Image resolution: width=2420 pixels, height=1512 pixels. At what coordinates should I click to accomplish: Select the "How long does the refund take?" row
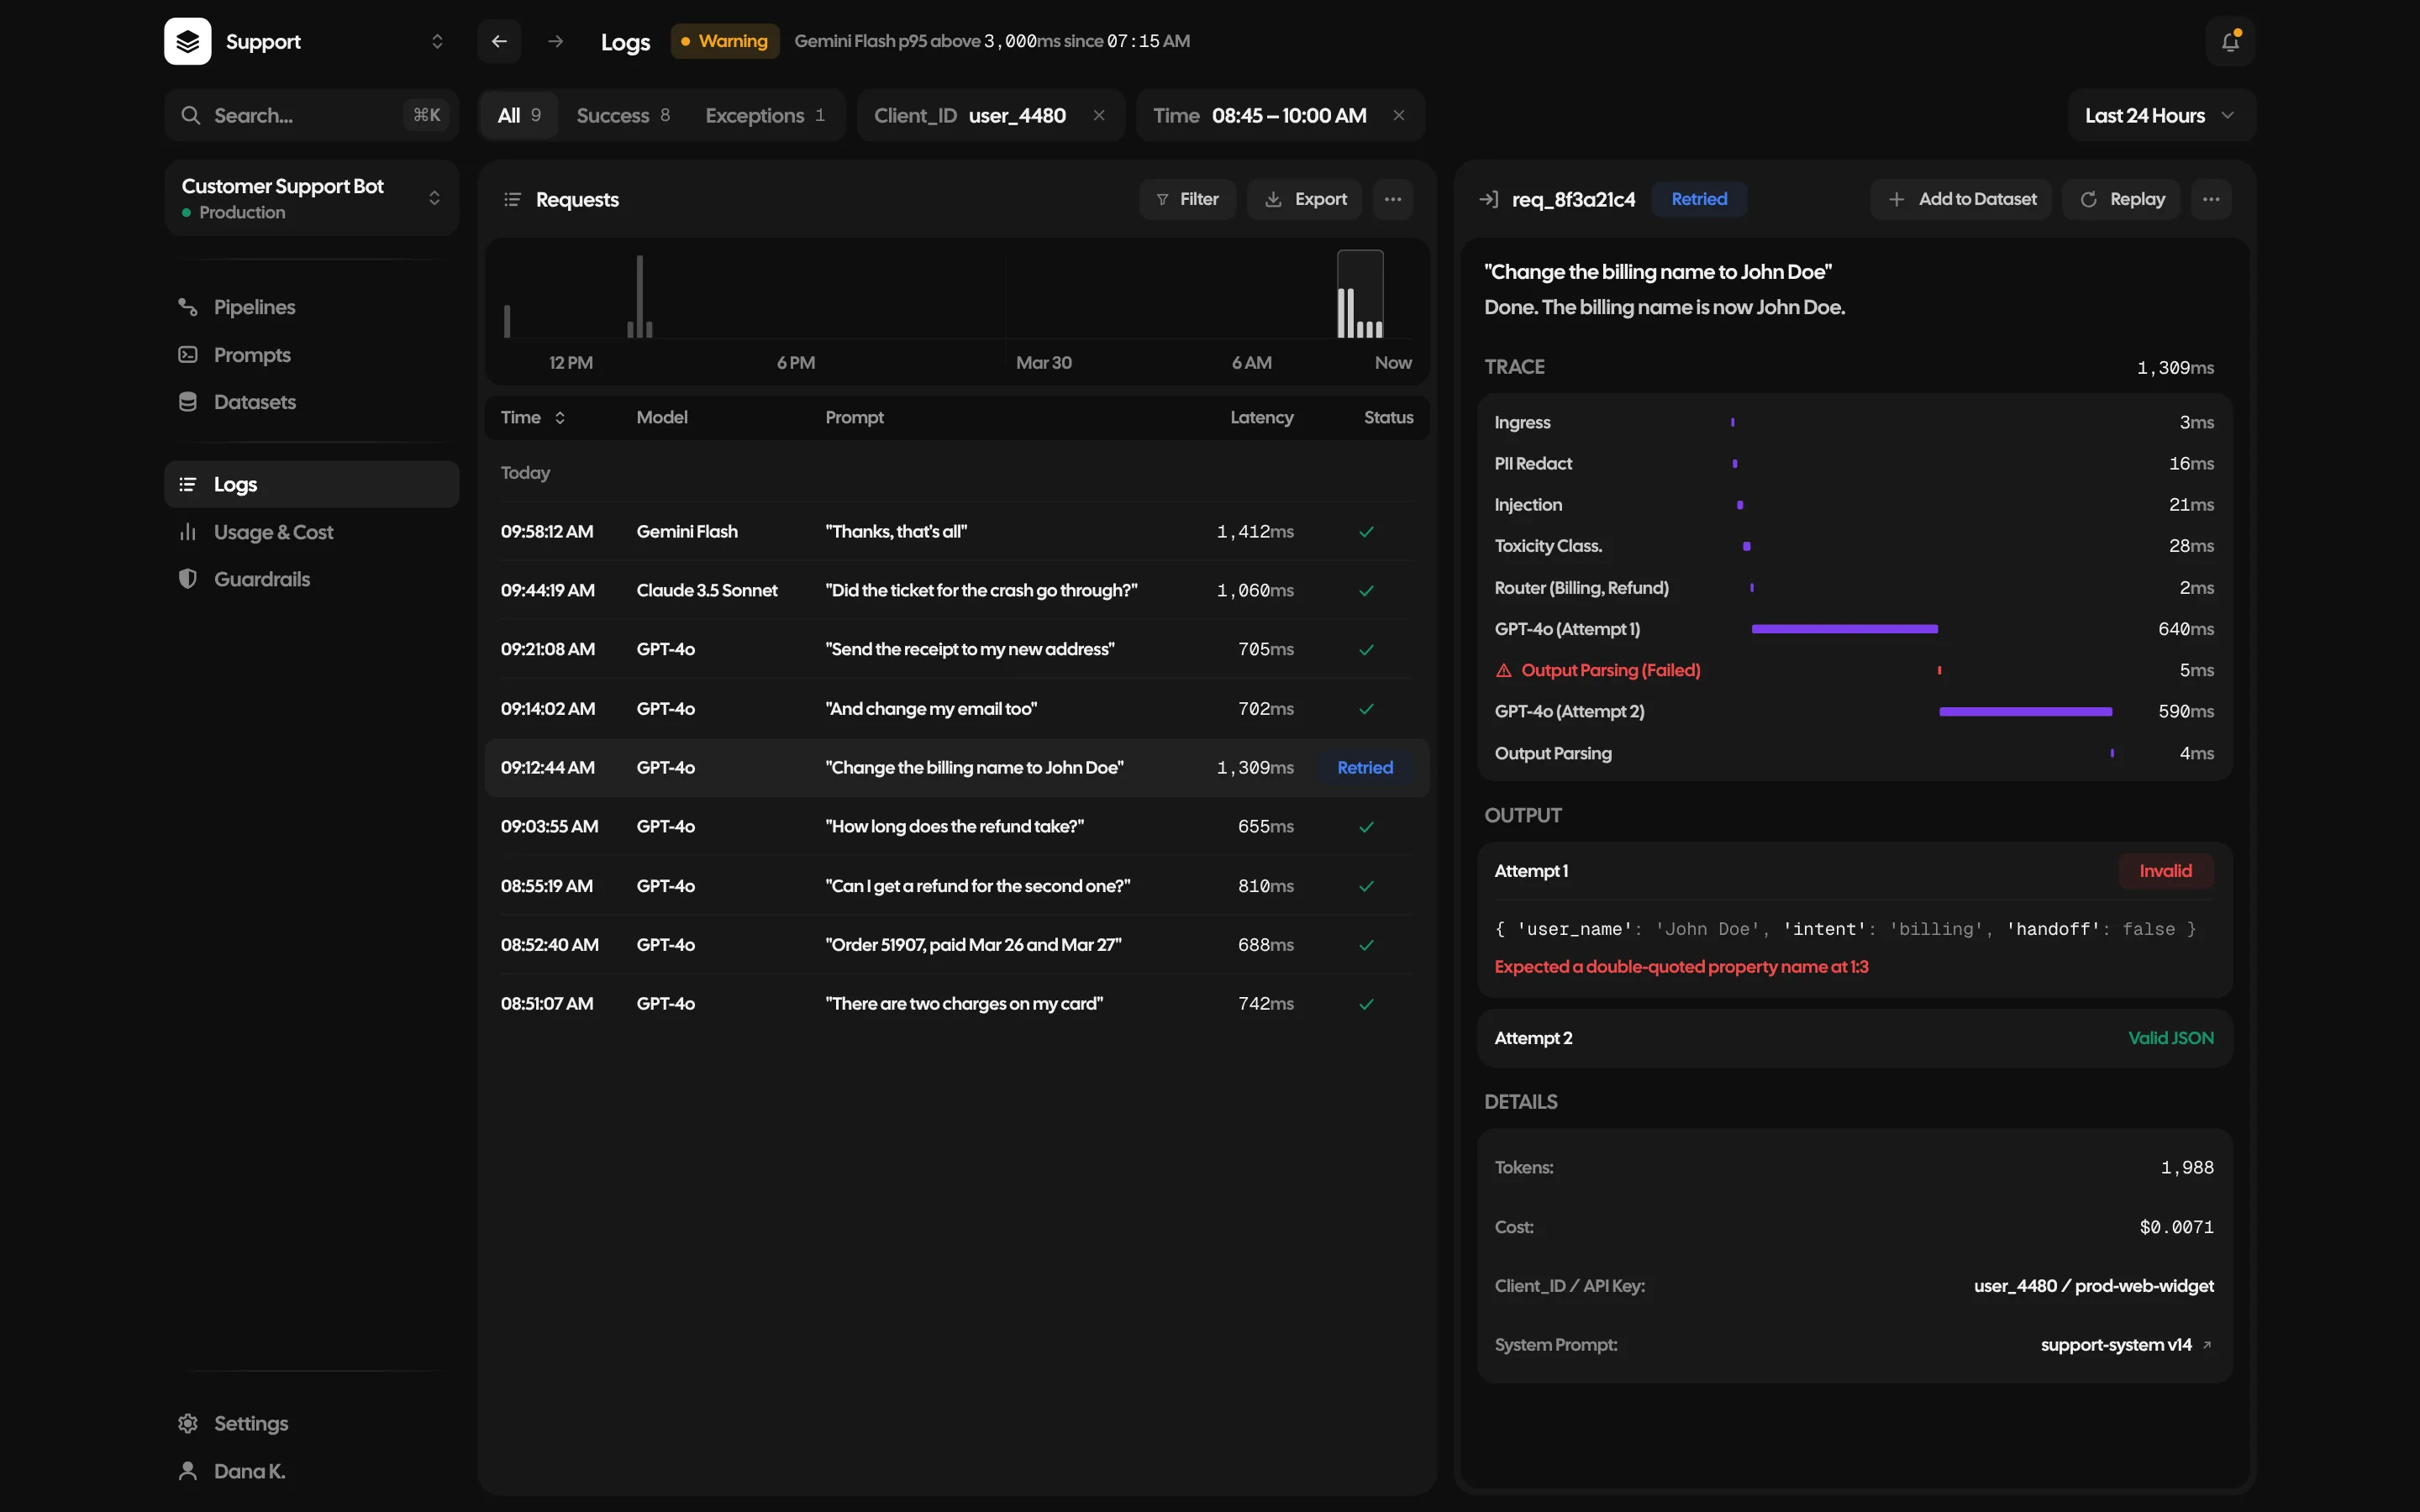[x=957, y=827]
